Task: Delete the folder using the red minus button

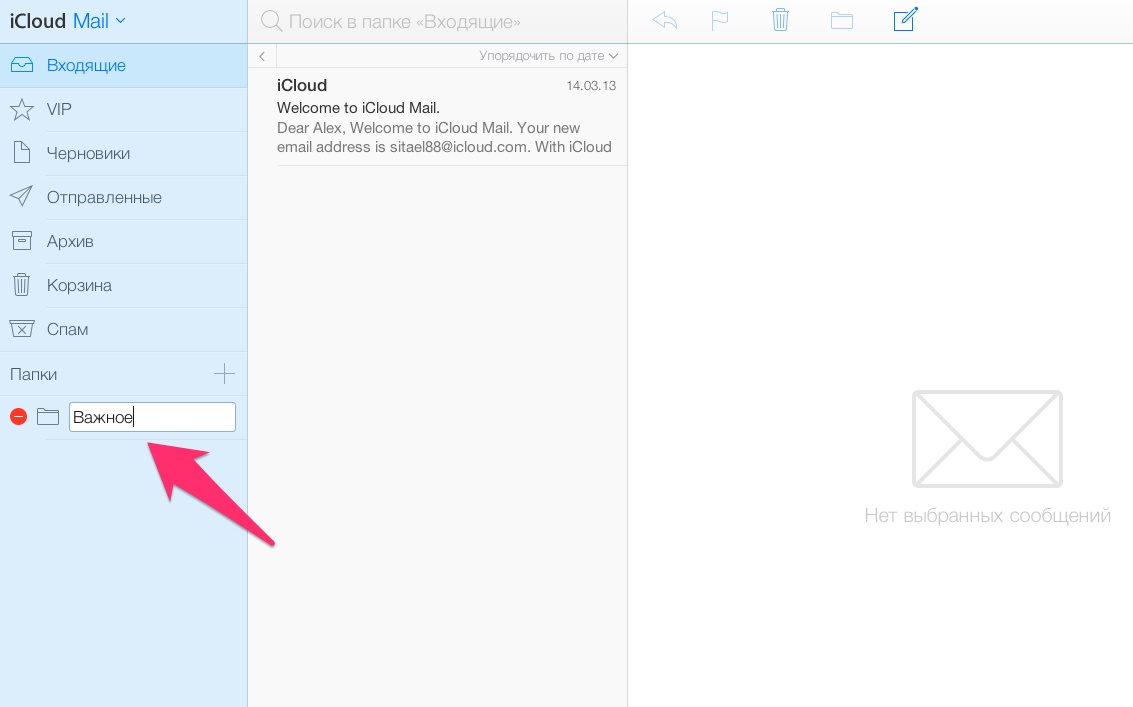Action: (x=19, y=416)
